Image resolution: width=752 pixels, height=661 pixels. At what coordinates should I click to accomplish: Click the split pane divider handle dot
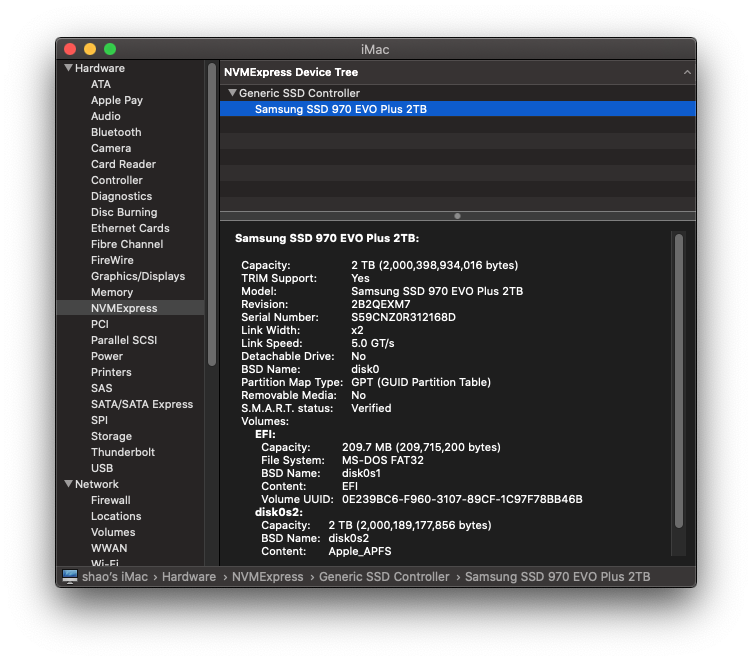coord(457,216)
